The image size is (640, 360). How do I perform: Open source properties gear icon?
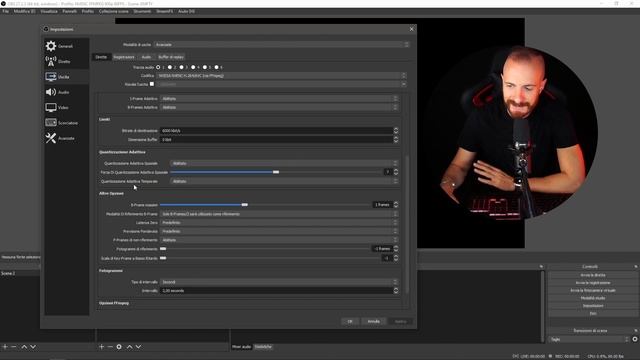(x=119, y=347)
